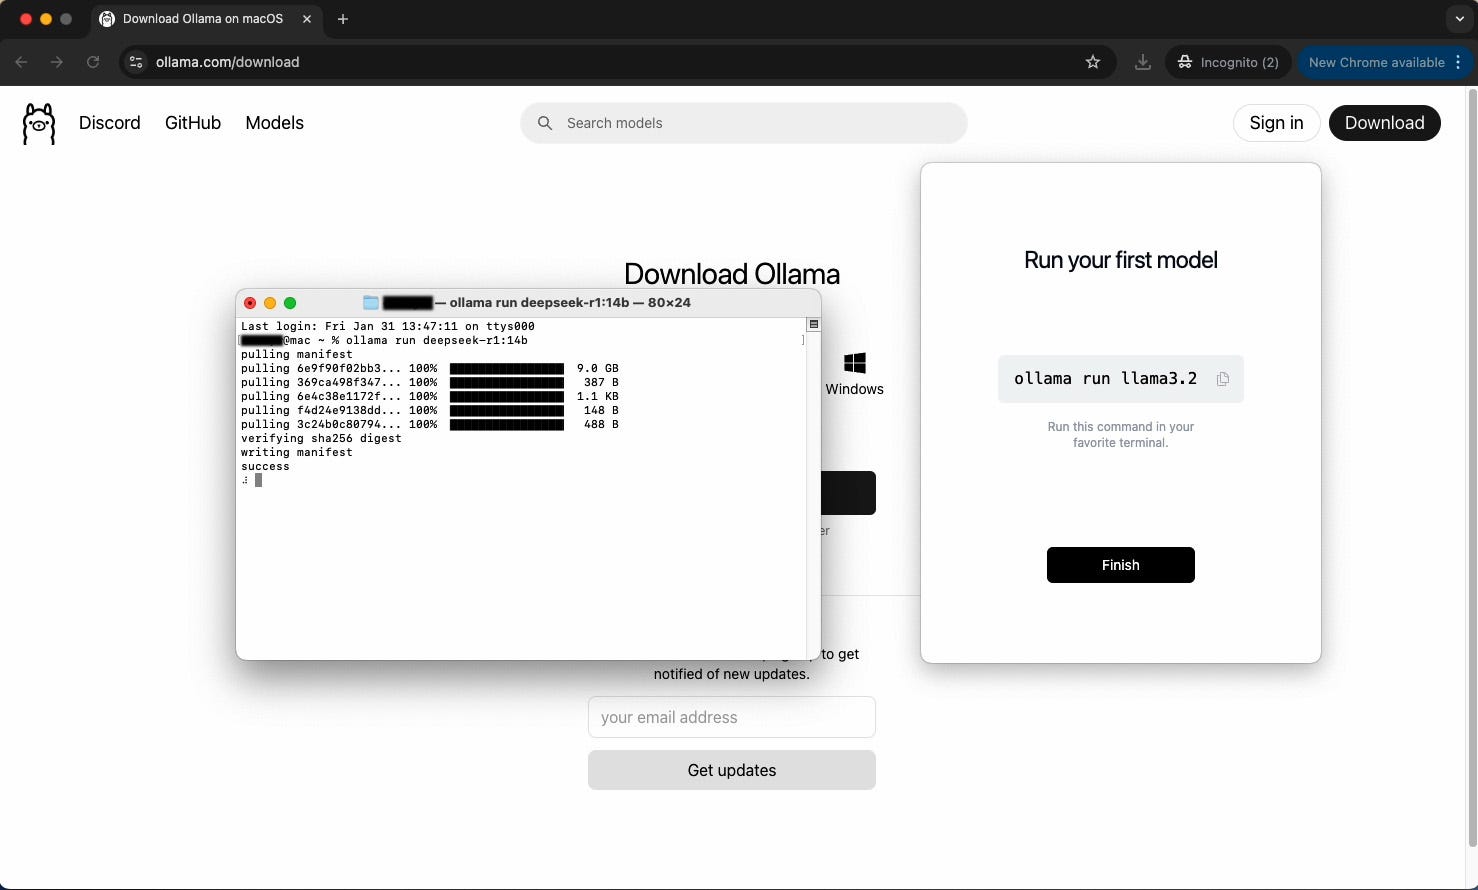Click 'Run this command in your favorite terminal' text

pyautogui.click(x=1120, y=434)
